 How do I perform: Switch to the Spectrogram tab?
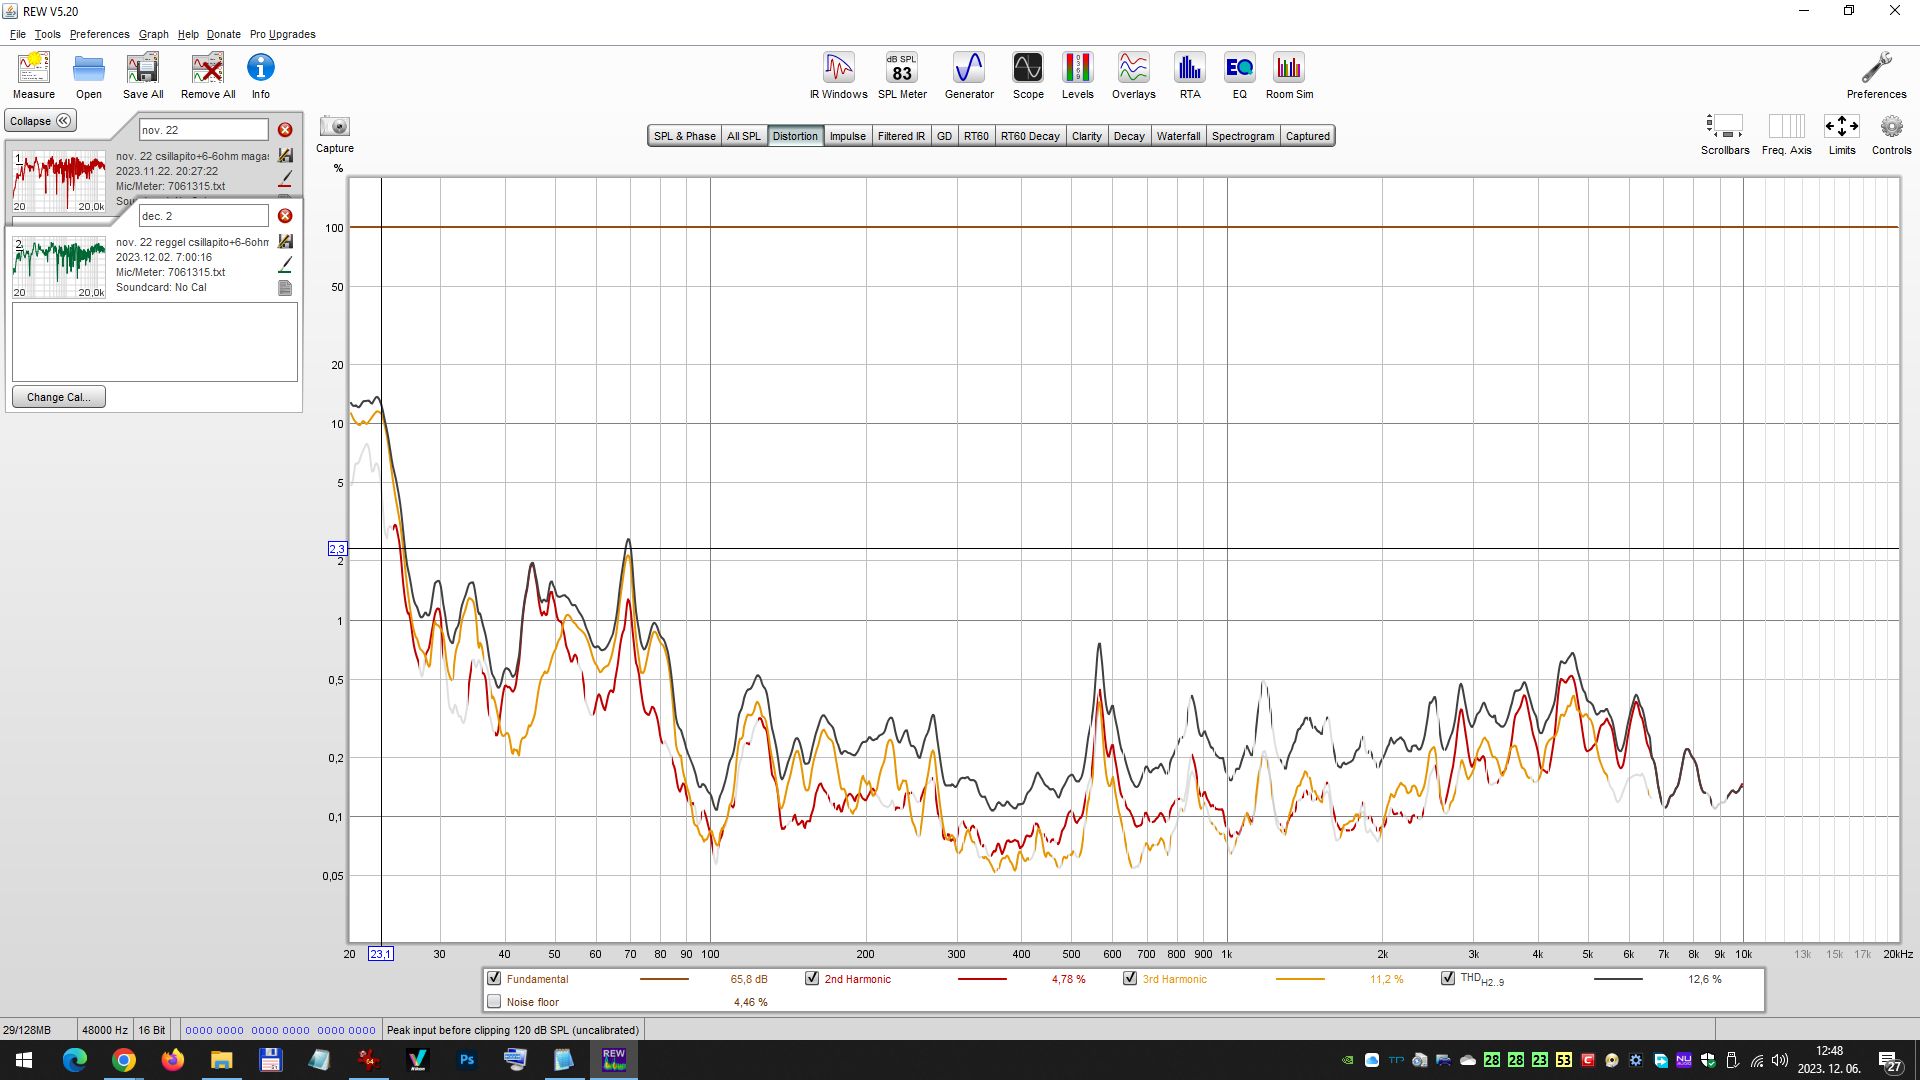(1243, 136)
